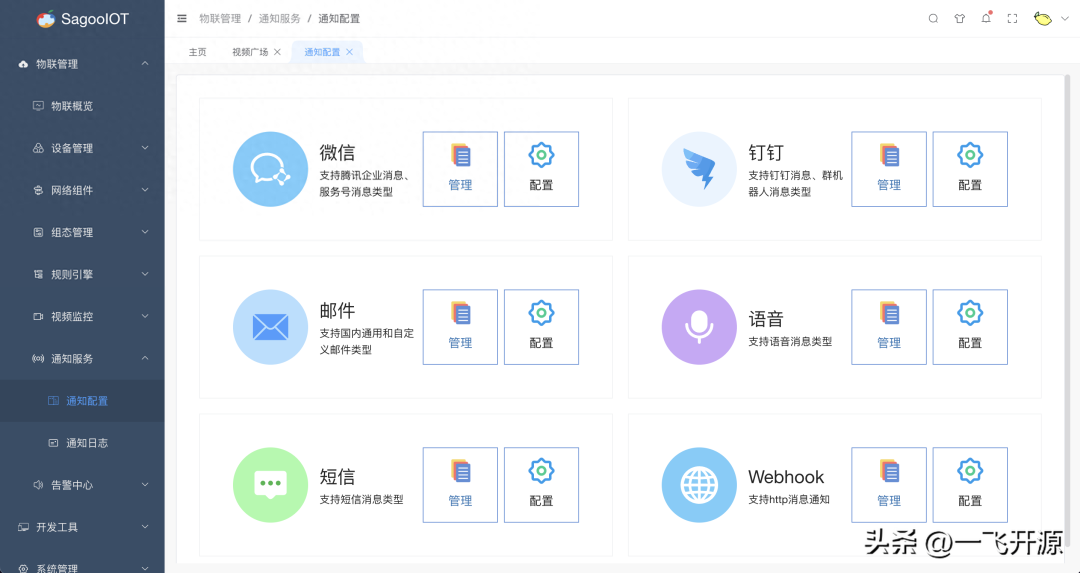Viewport: 1080px width, 573px height.
Task: Open 管理 for 短信
Action: point(460,485)
